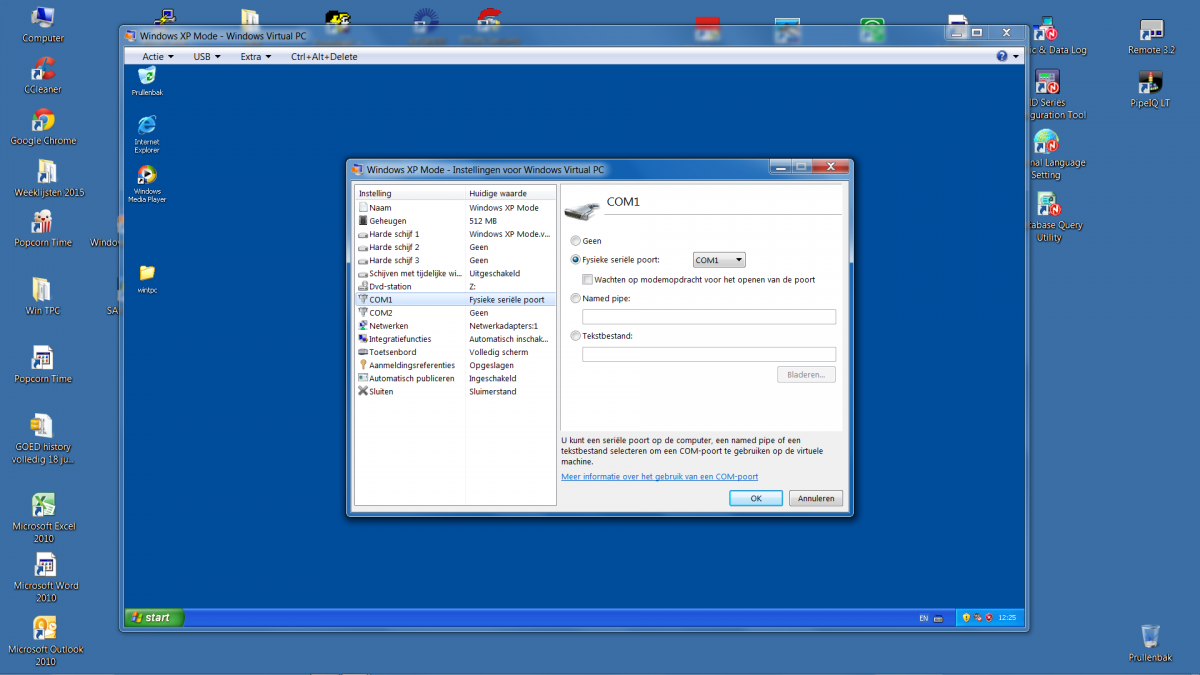
Task: Open the Extra menu
Action: [256, 57]
